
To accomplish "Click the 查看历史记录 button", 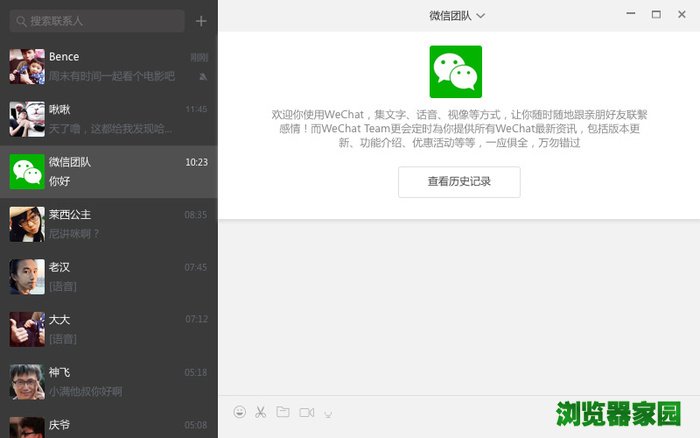I will click(x=459, y=182).
